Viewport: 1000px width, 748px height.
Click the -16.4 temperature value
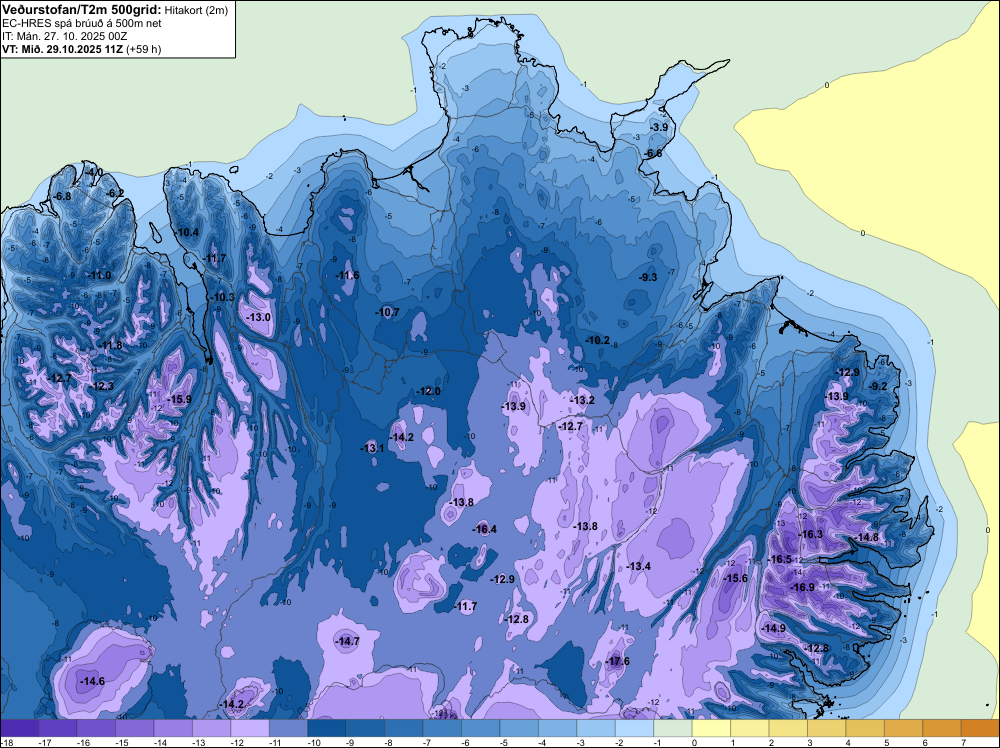pos(485,529)
